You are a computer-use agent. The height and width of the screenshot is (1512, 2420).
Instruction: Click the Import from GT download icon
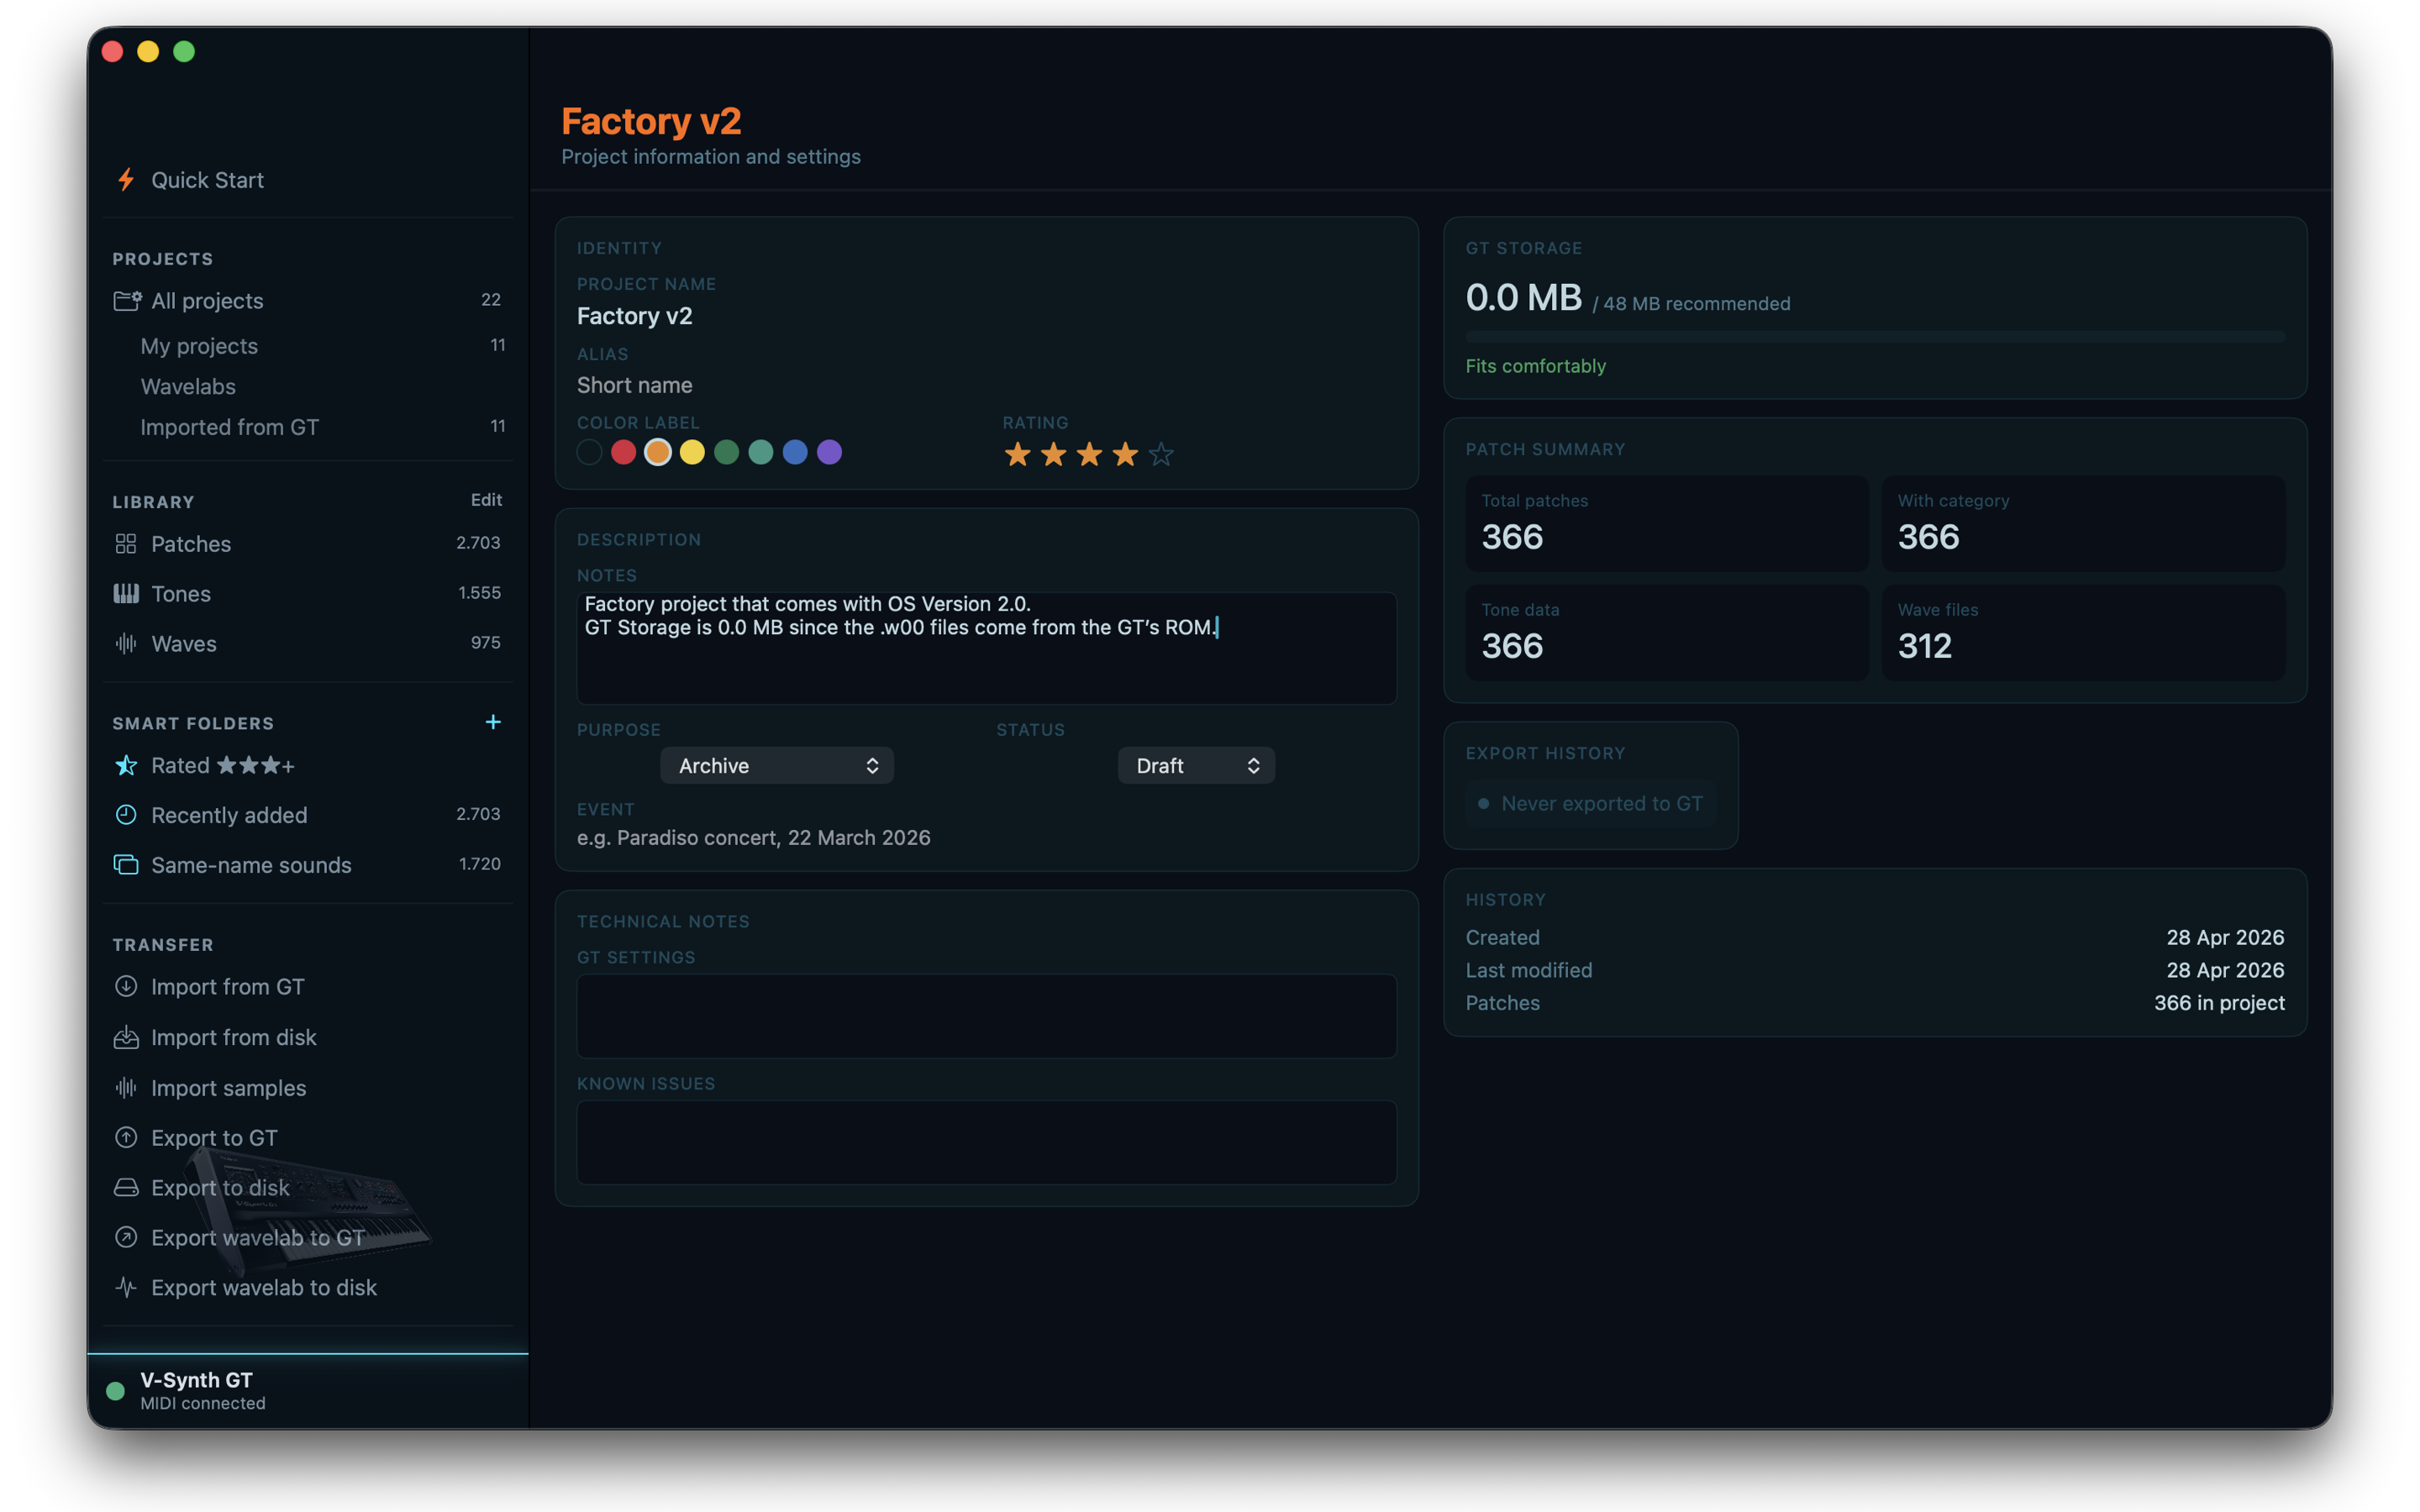126,987
